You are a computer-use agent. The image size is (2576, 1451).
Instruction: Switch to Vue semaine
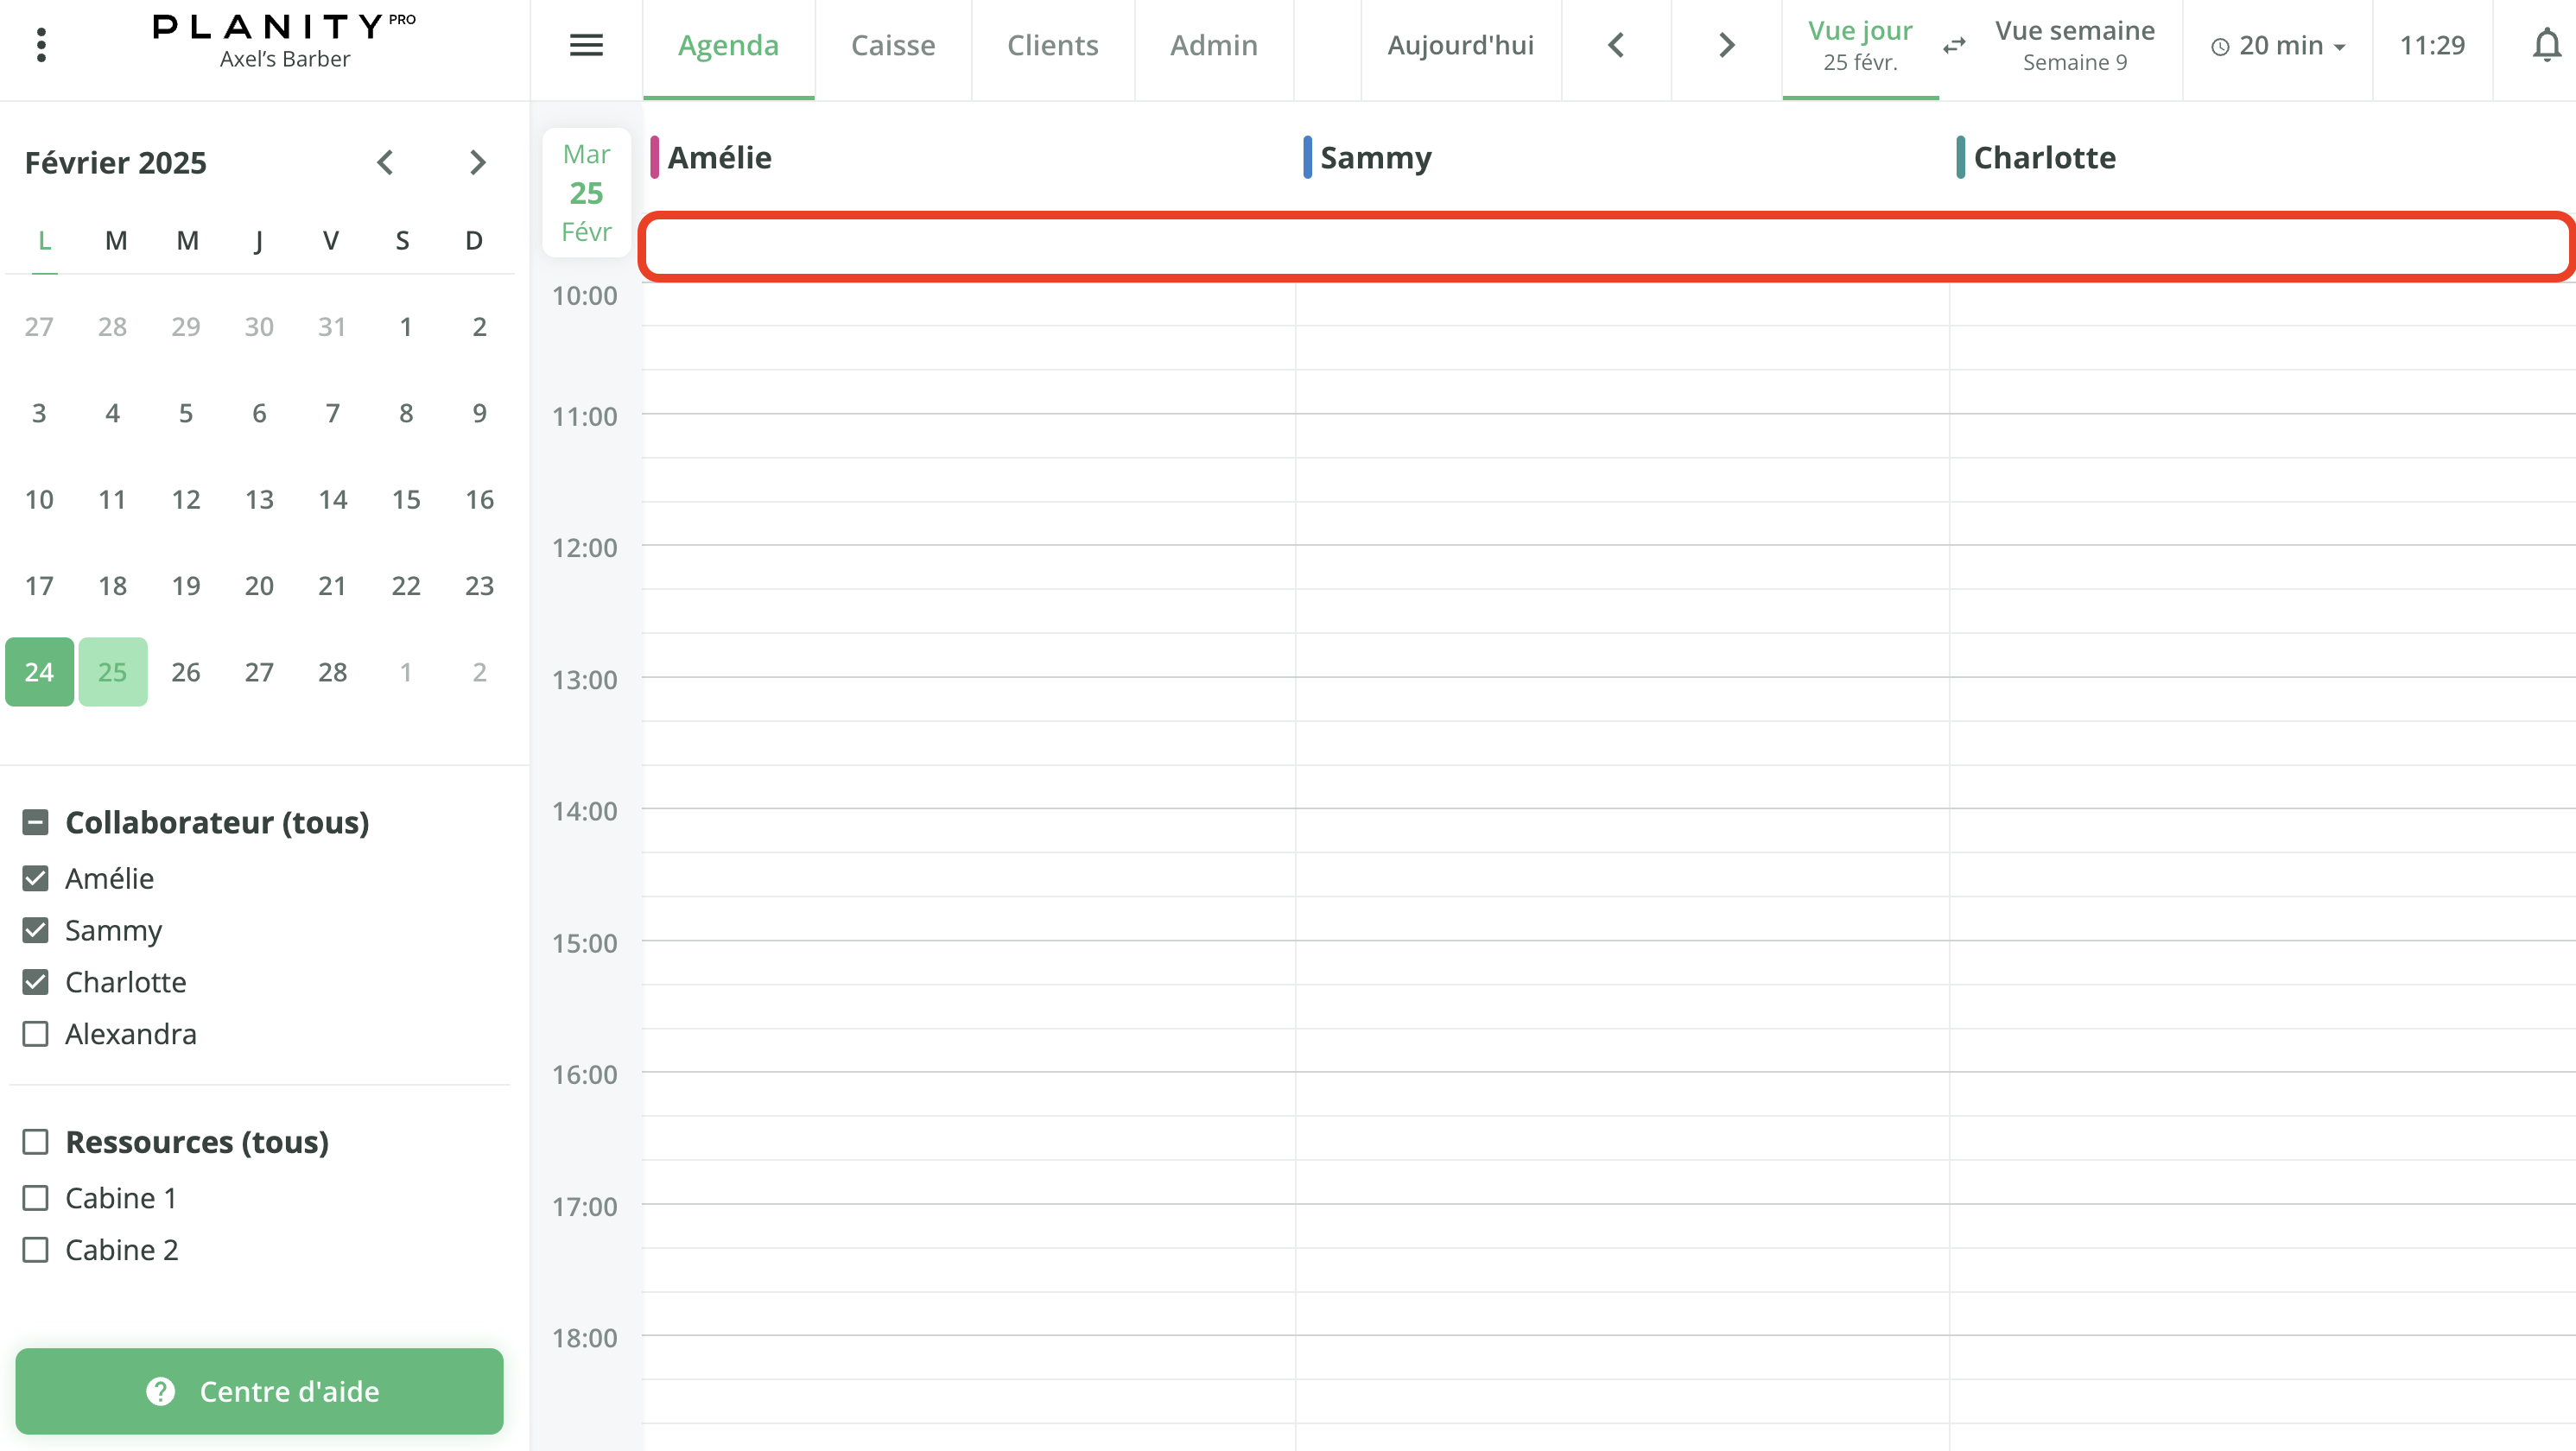[2074, 45]
